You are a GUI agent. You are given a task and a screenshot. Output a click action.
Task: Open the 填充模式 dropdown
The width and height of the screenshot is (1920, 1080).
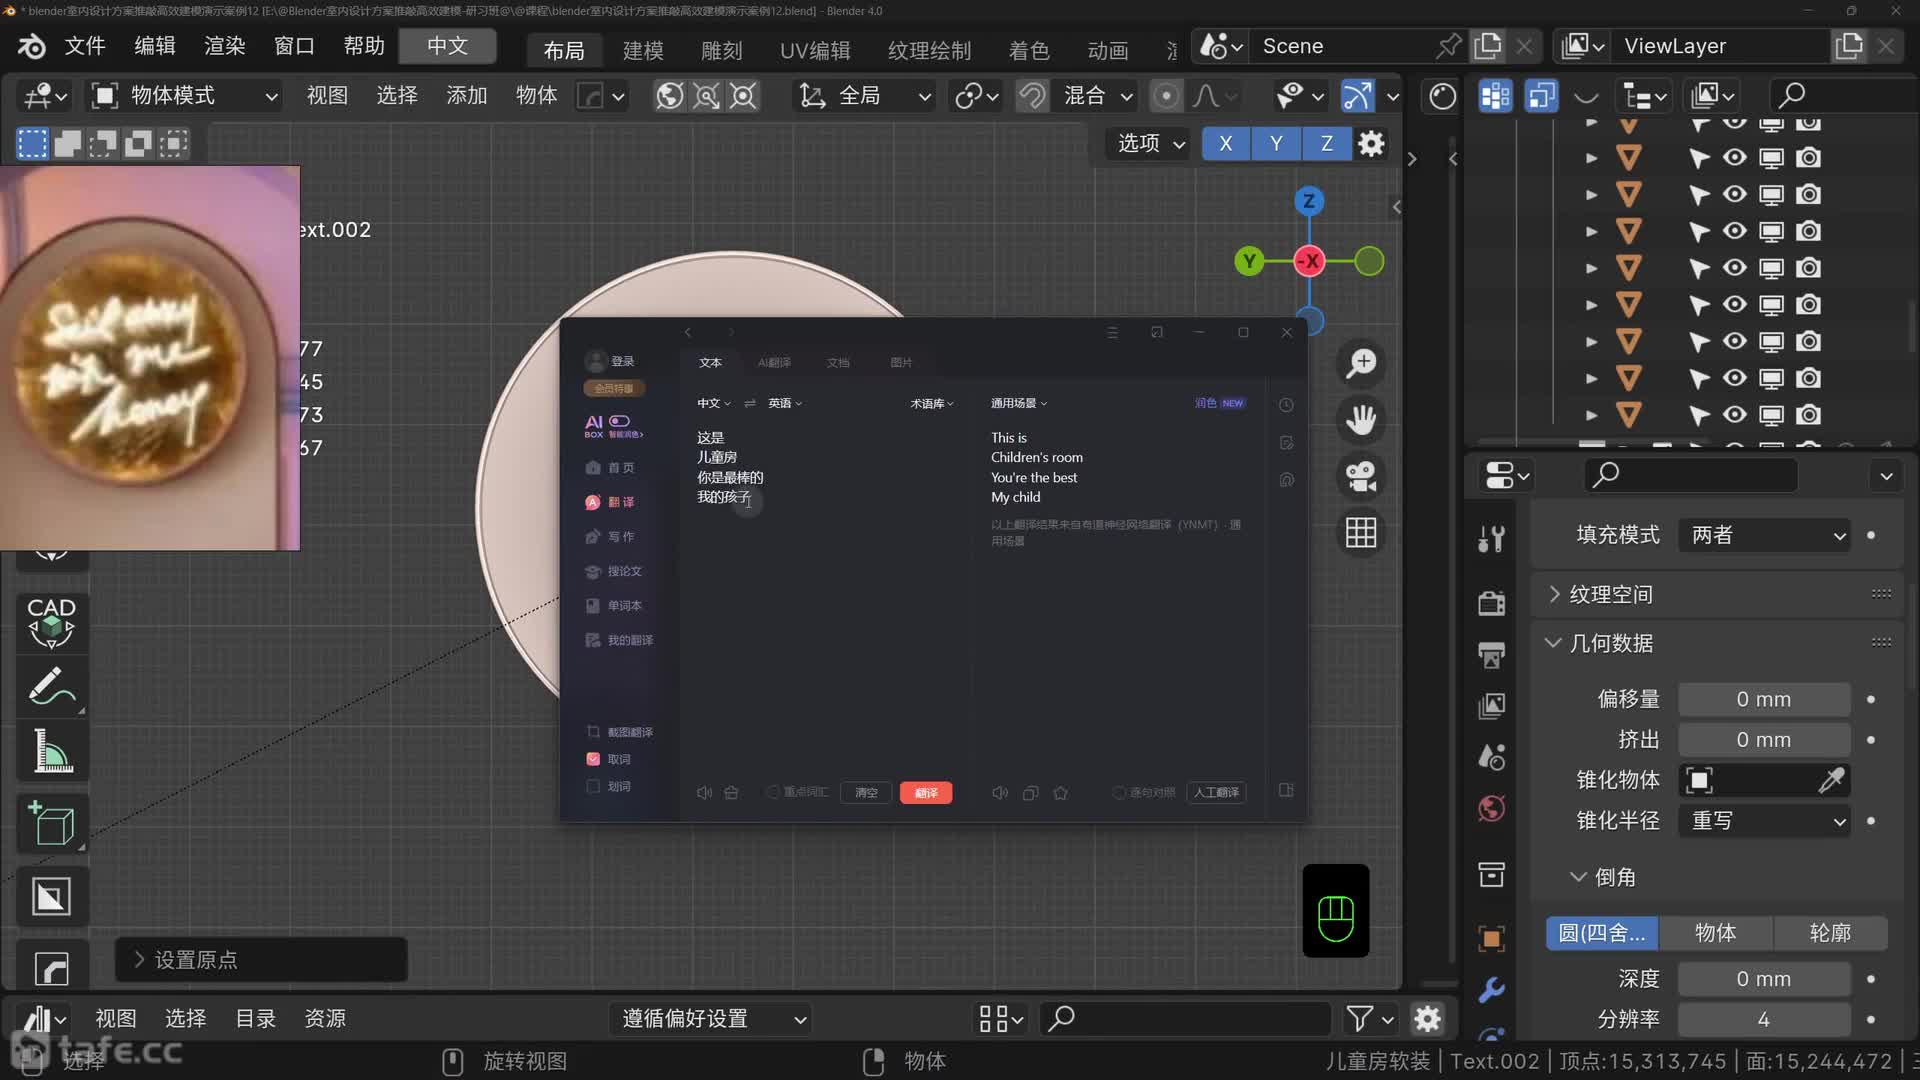click(1765, 535)
